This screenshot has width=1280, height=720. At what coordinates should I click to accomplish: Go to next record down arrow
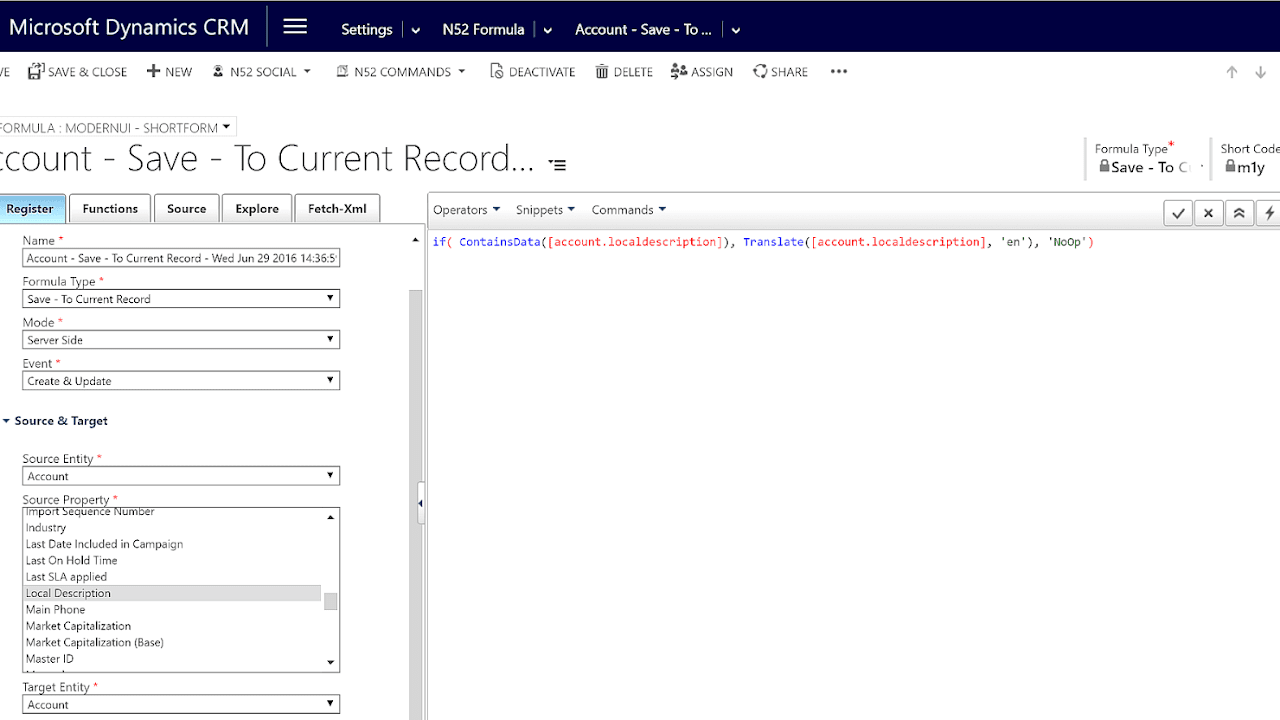pos(1260,72)
